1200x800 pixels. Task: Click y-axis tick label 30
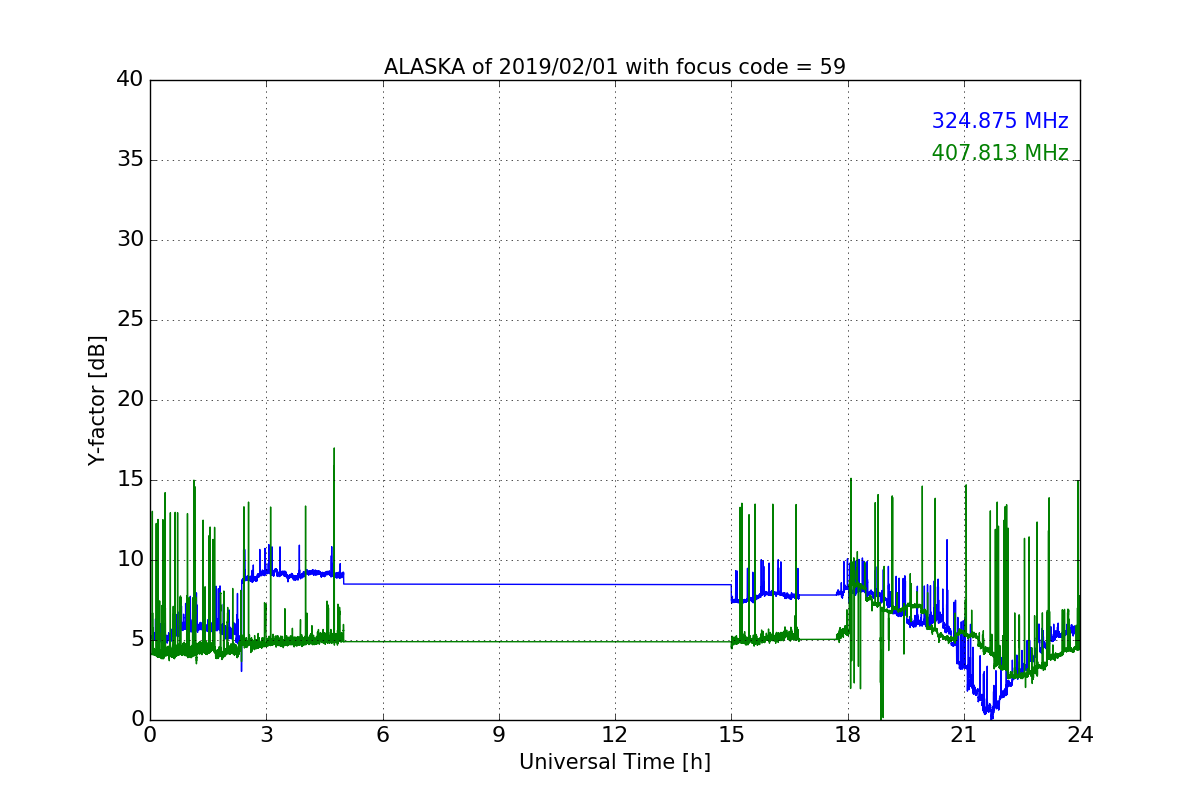[x=130, y=240]
